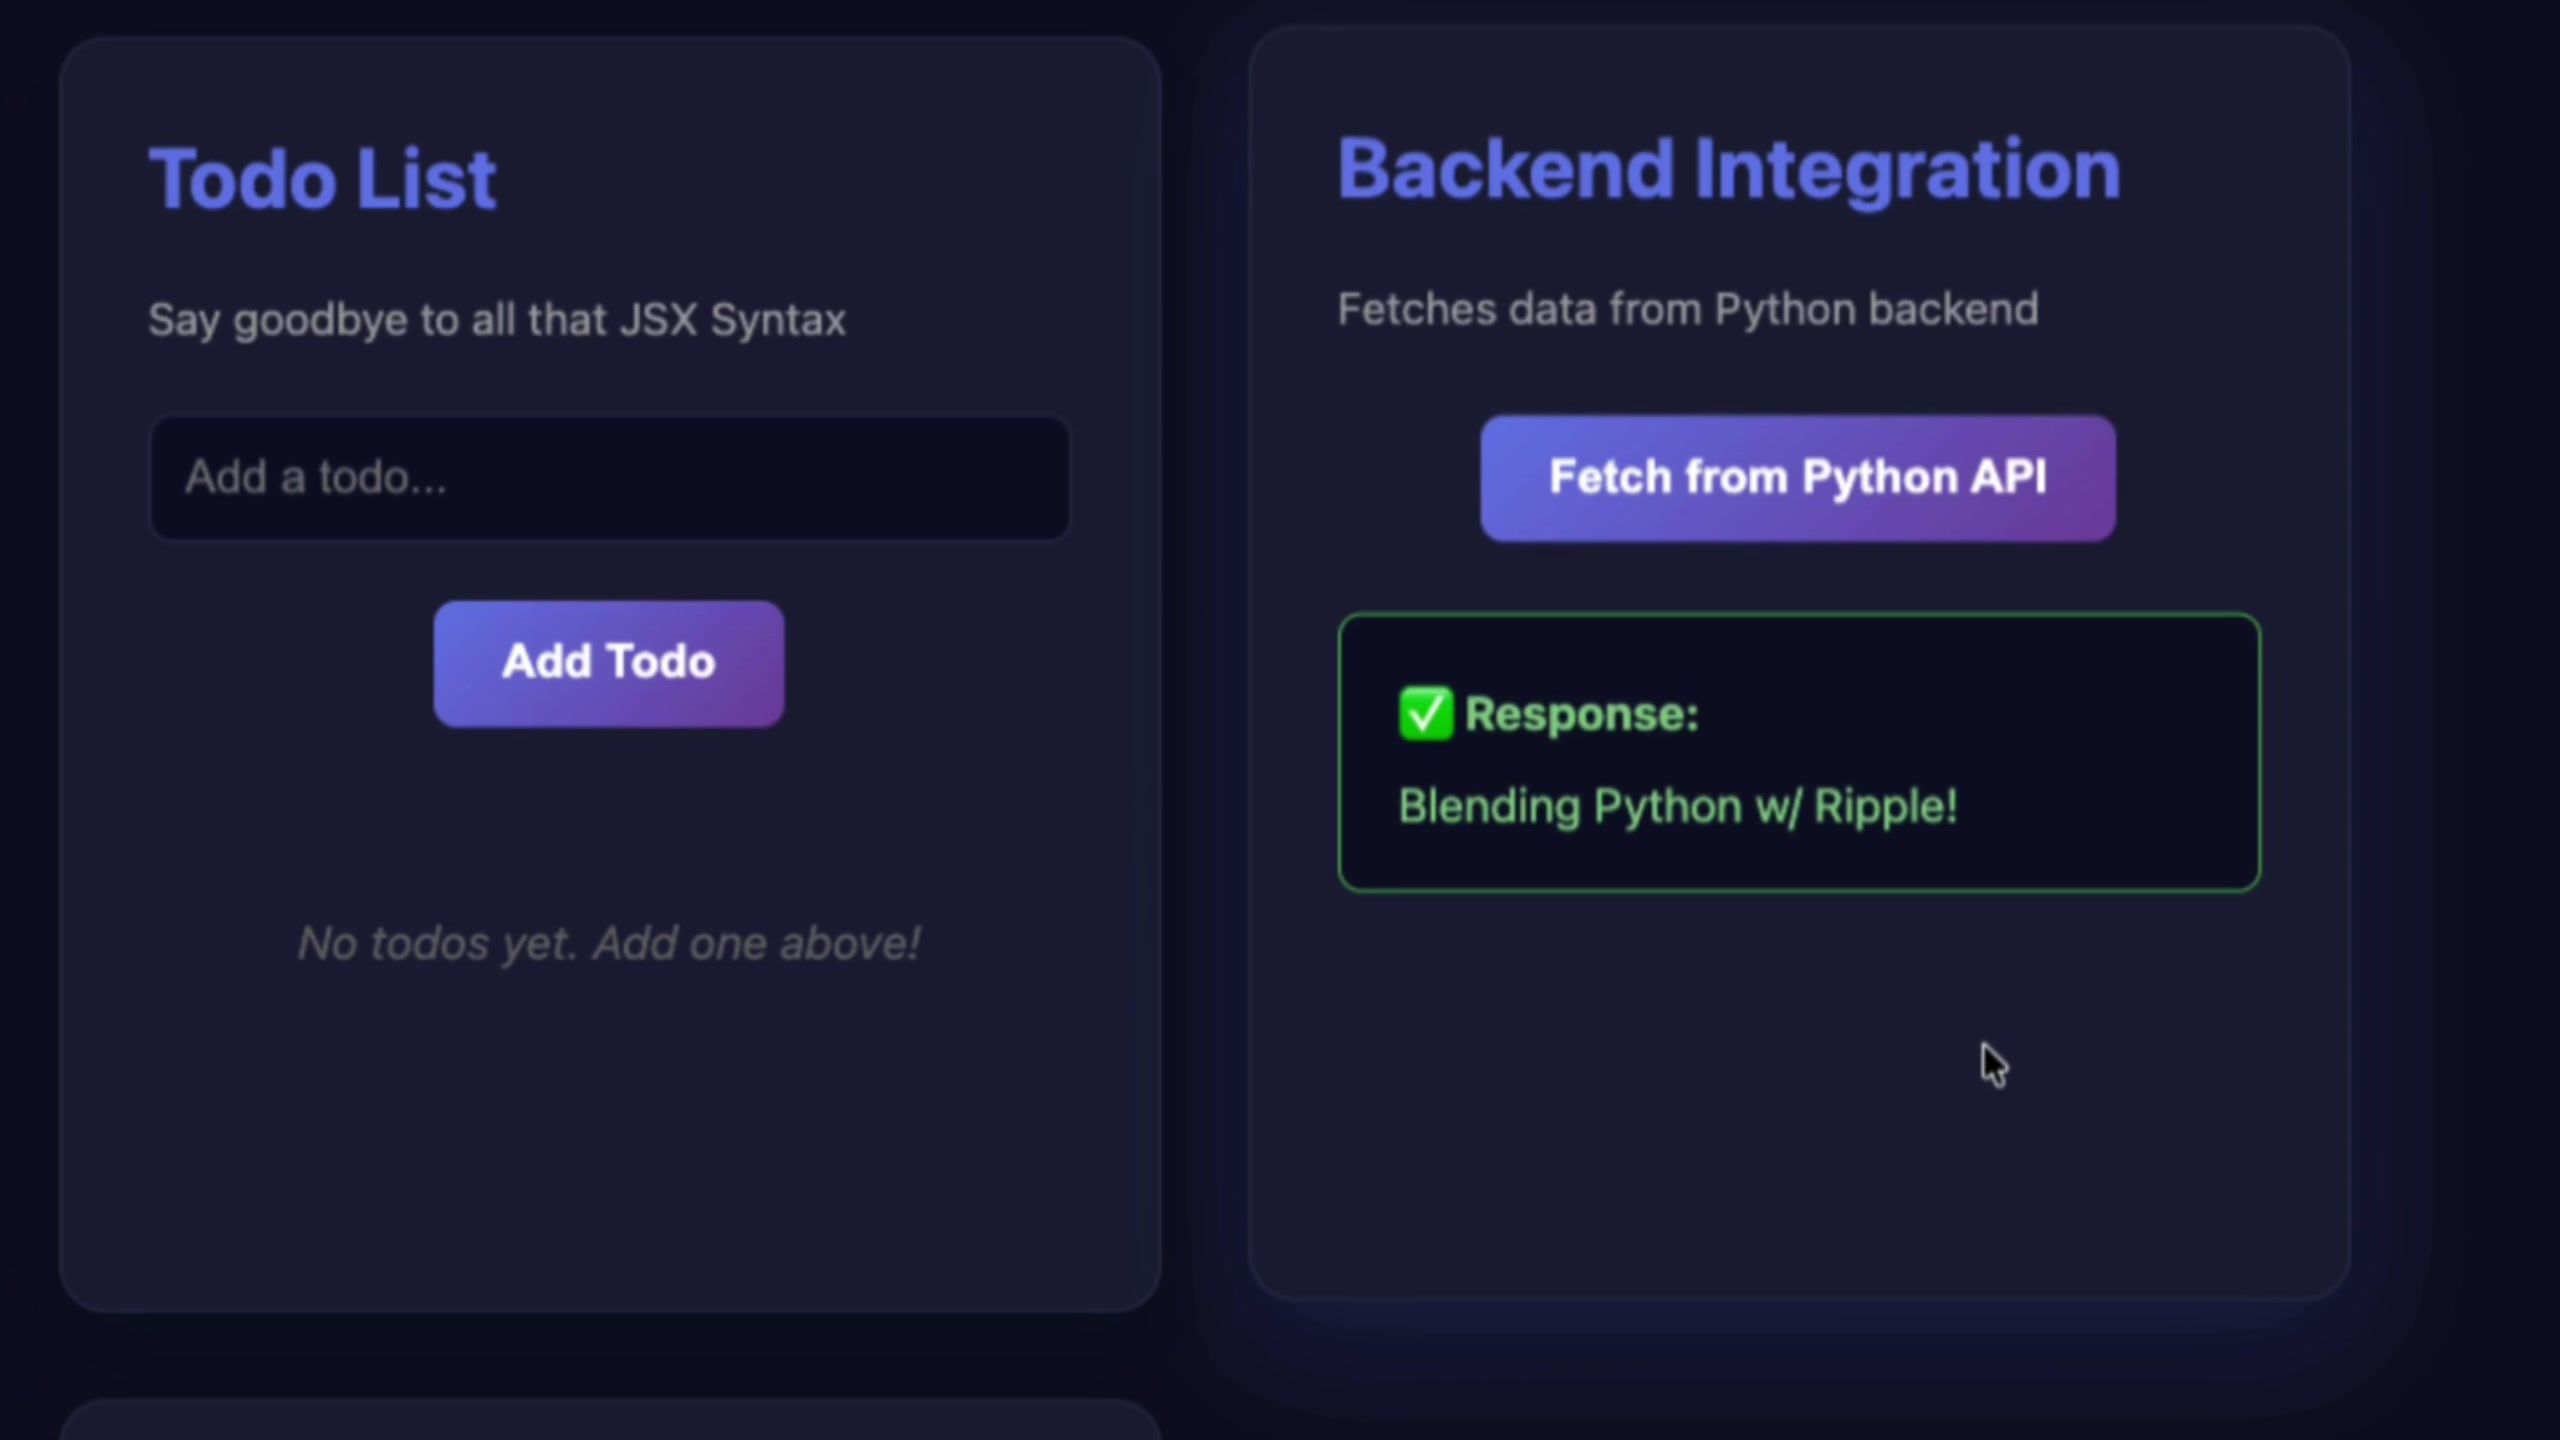Click the Blending Python w/ Ripple response text

click(1677, 806)
